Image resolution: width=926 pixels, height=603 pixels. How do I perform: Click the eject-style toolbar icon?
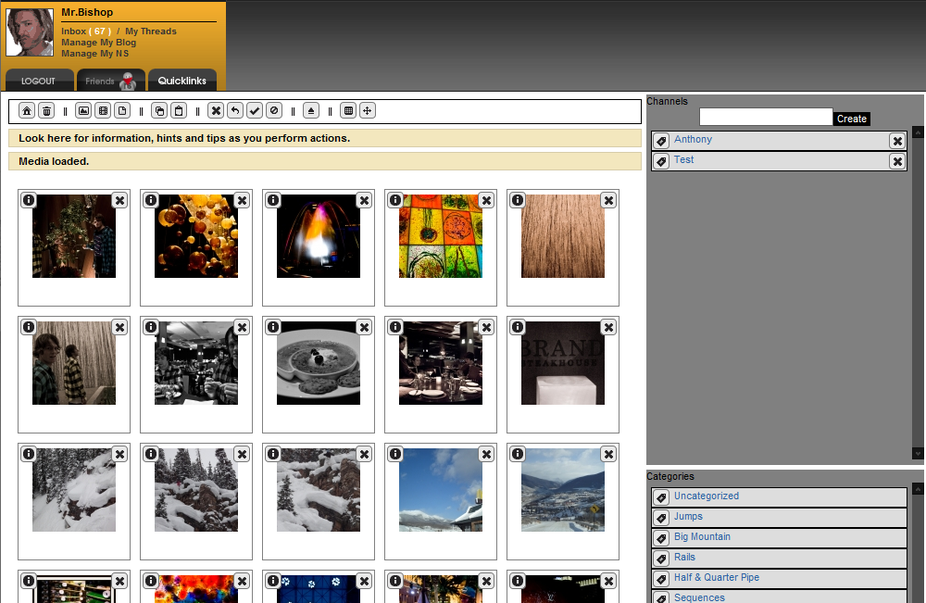pos(311,110)
